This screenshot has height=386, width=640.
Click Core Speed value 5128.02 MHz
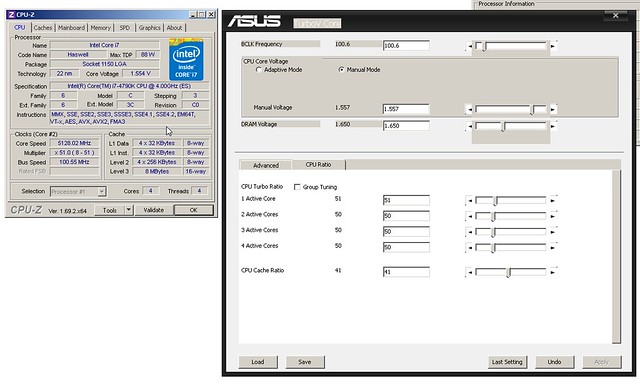[74, 143]
